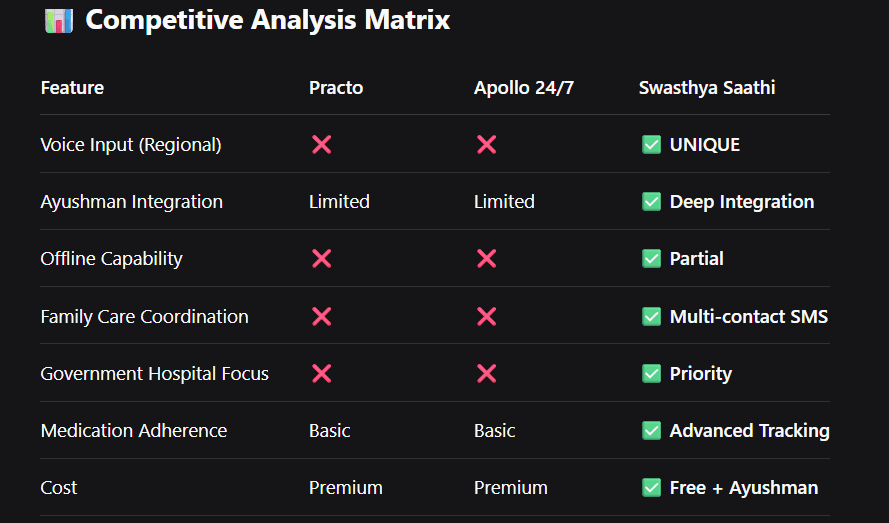Click Practo's red cross for Offline Capability
Viewport: 889px width, 523px height.
pos(321,259)
